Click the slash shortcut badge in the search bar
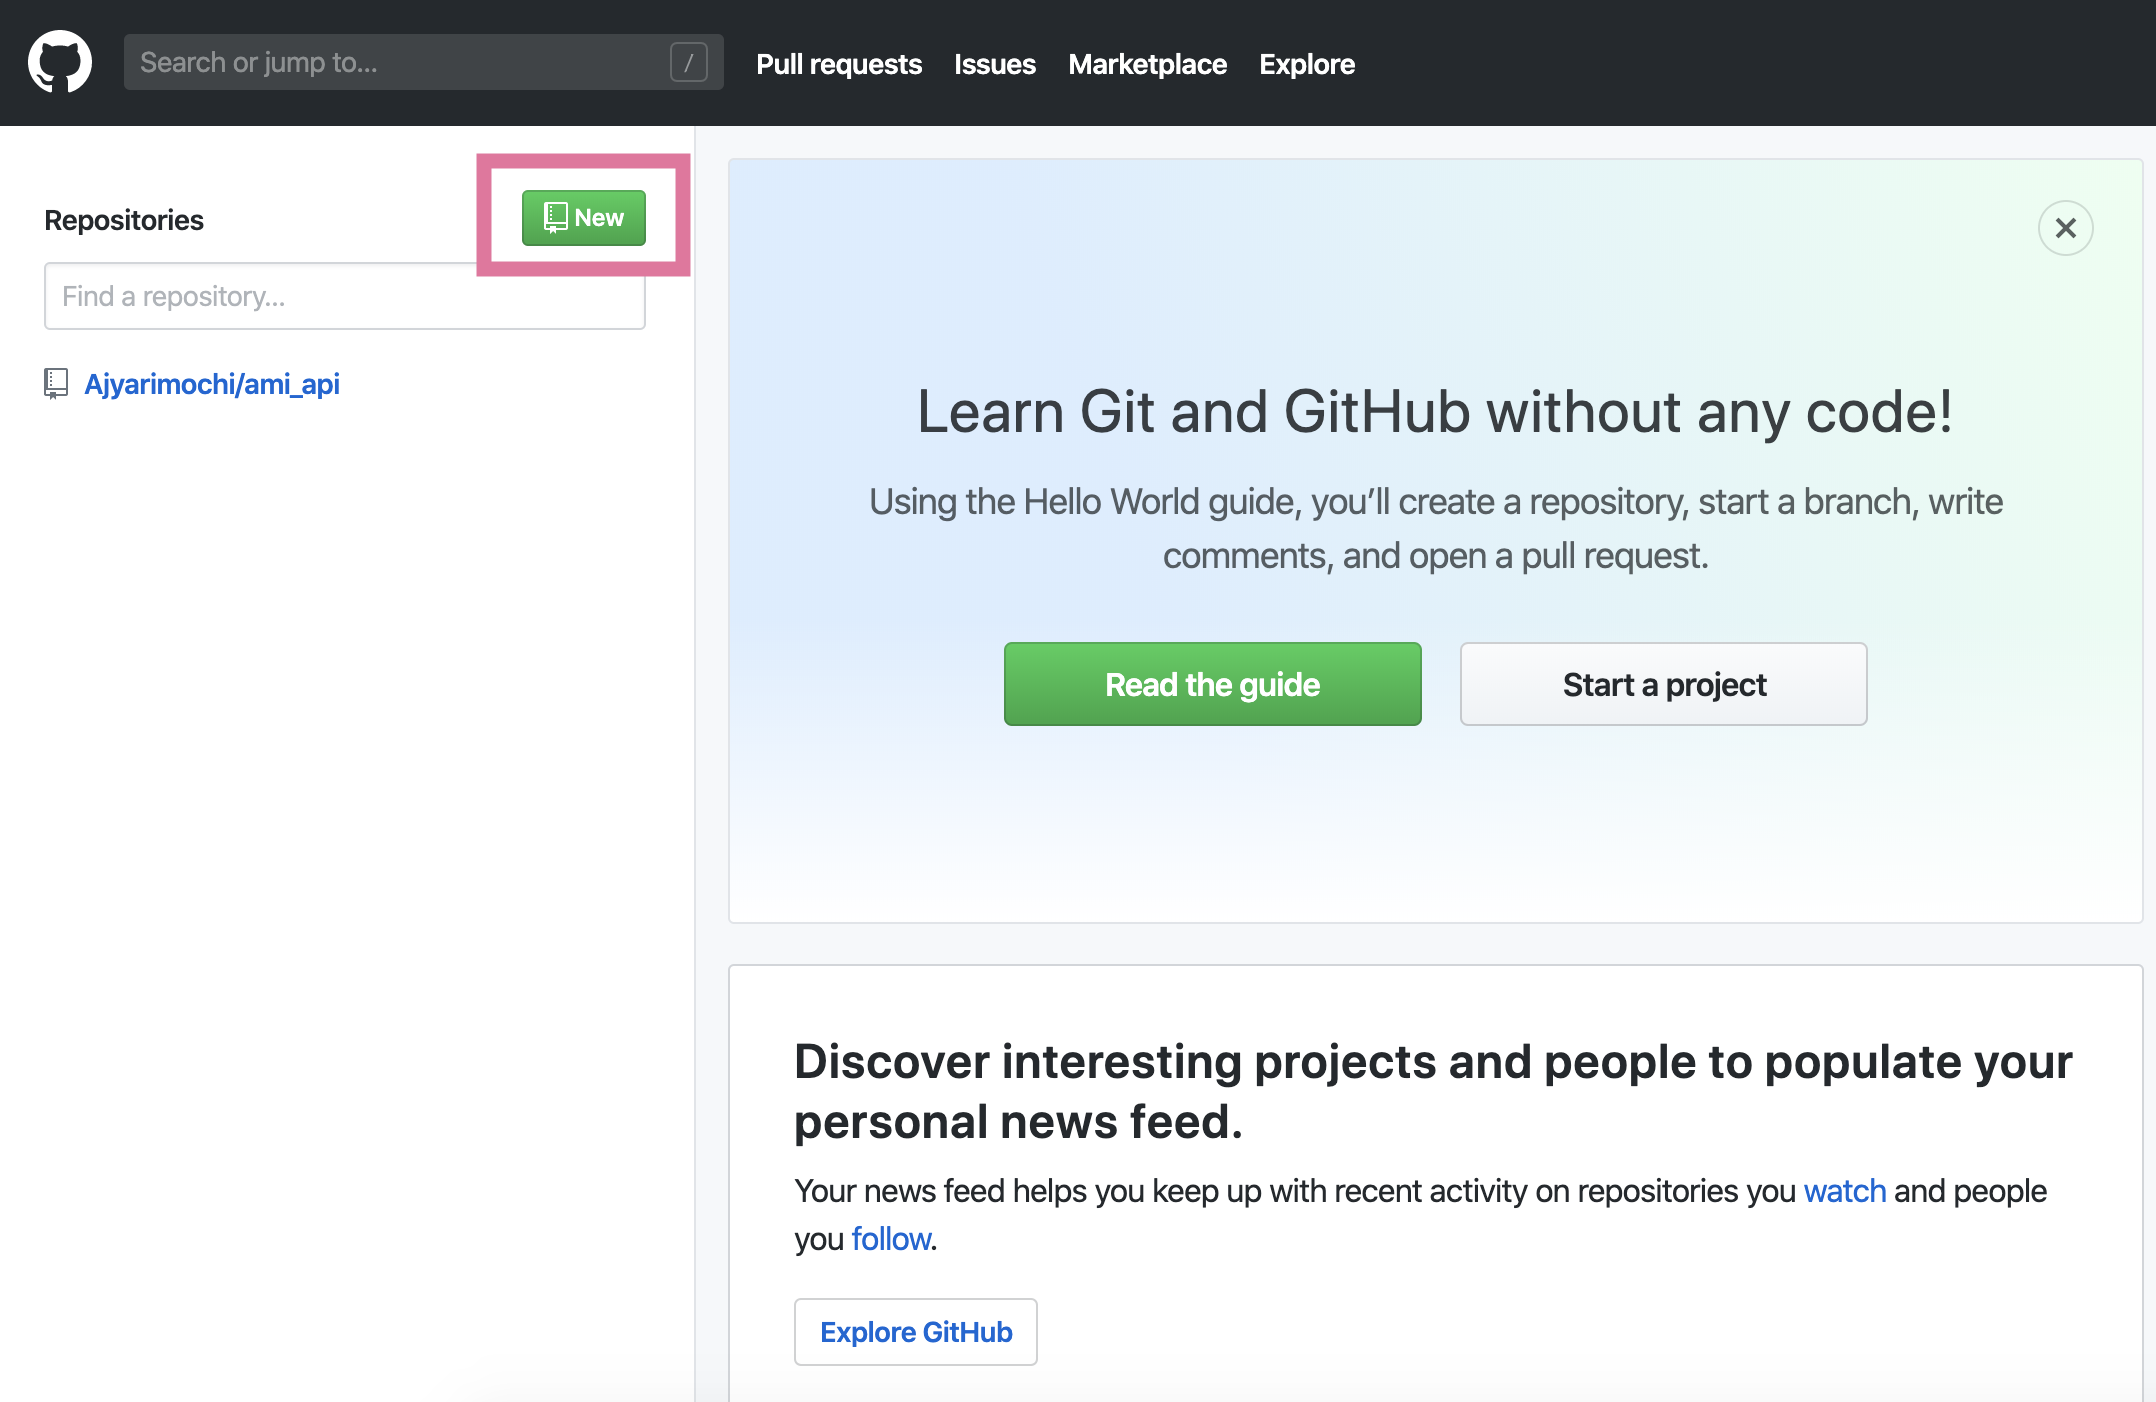Viewport: 2156px width, 1402px height. tap(688, 62)
